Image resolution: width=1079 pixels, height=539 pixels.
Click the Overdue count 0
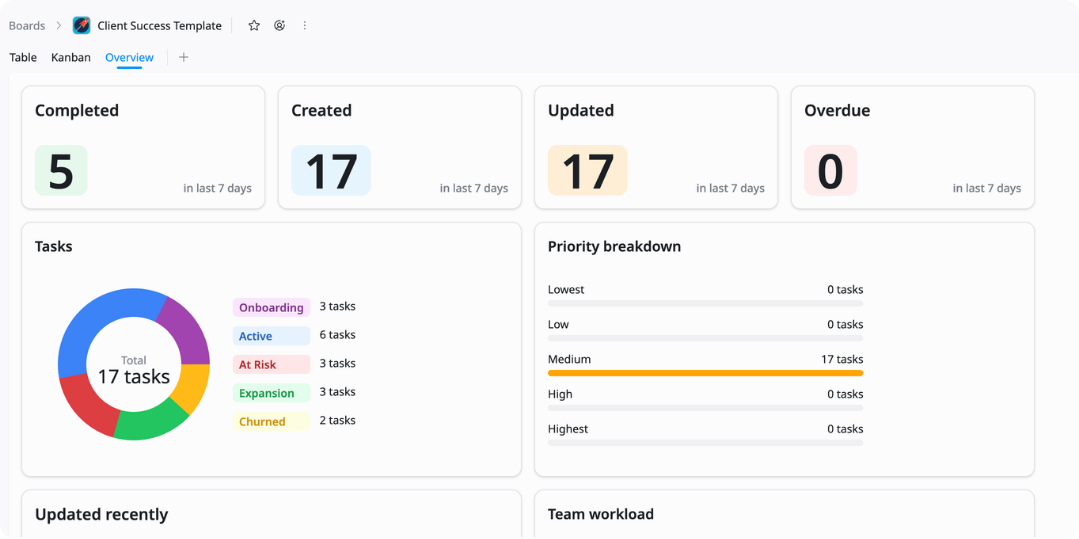(x=831, y=171)
